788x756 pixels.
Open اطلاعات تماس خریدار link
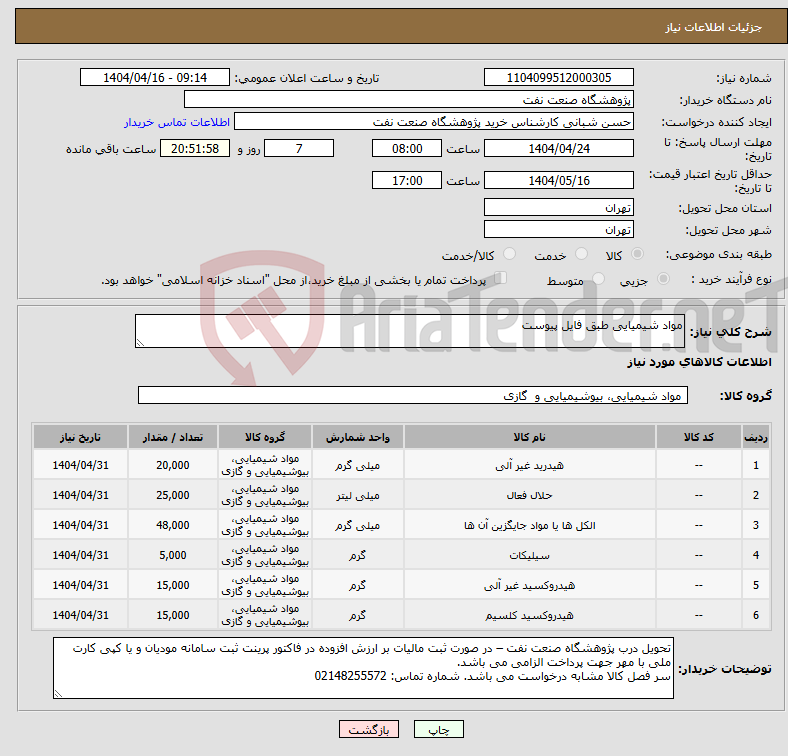tap(177, 122)
